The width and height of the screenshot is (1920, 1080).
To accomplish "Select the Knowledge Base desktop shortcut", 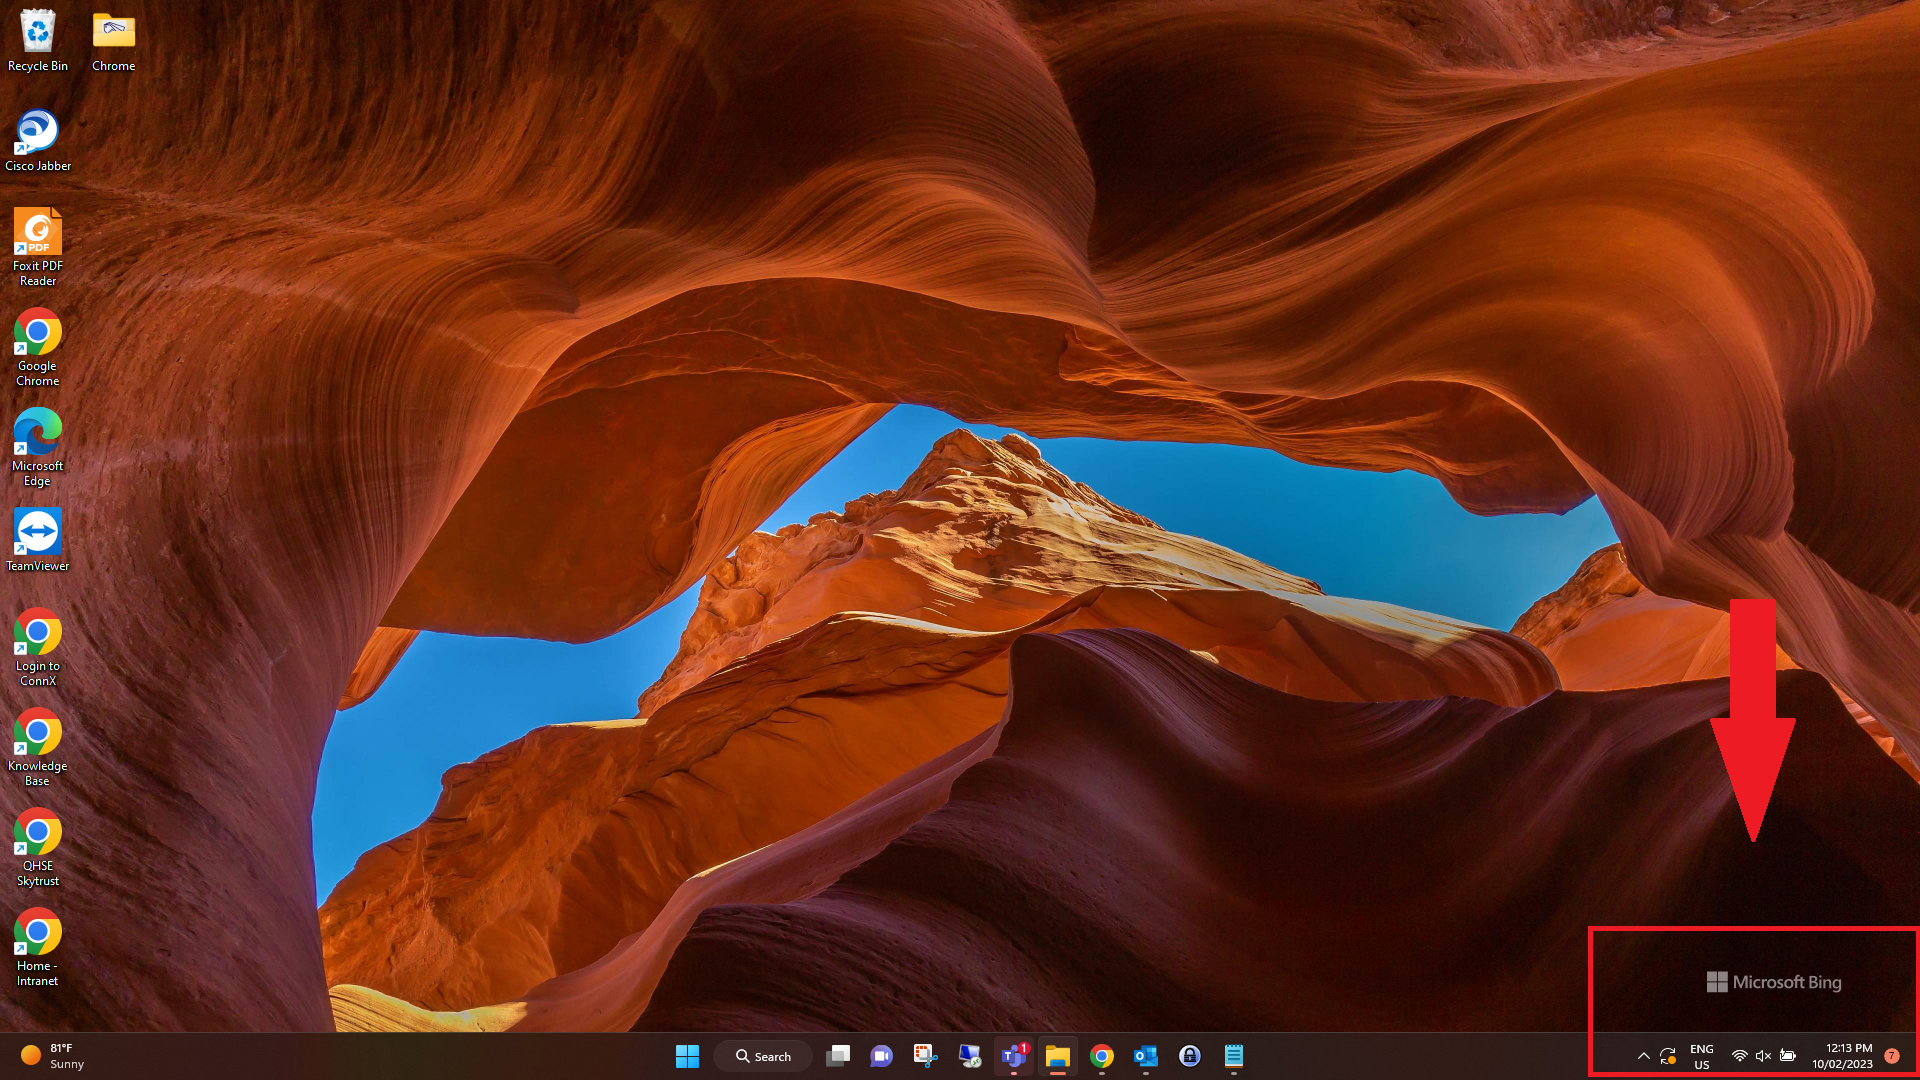I will (38, 747).
